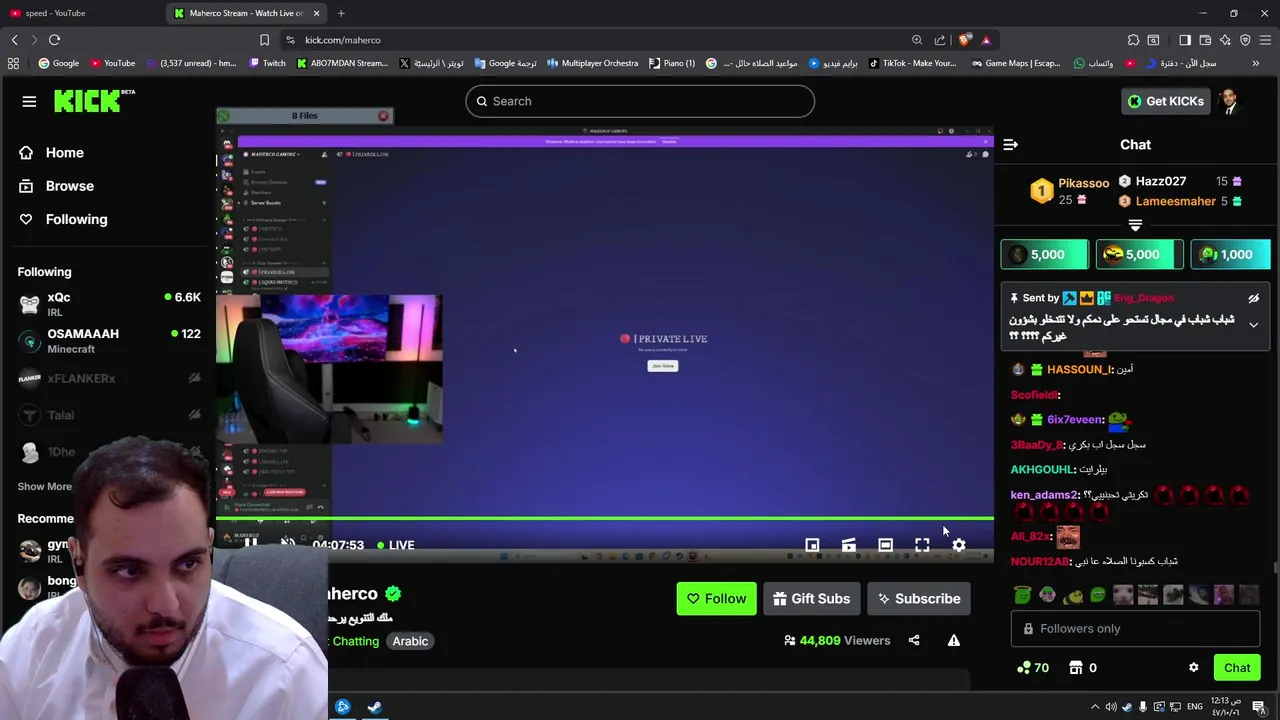1280x720 pixels.
Task: Reload the page
Action: coord(54,40)
